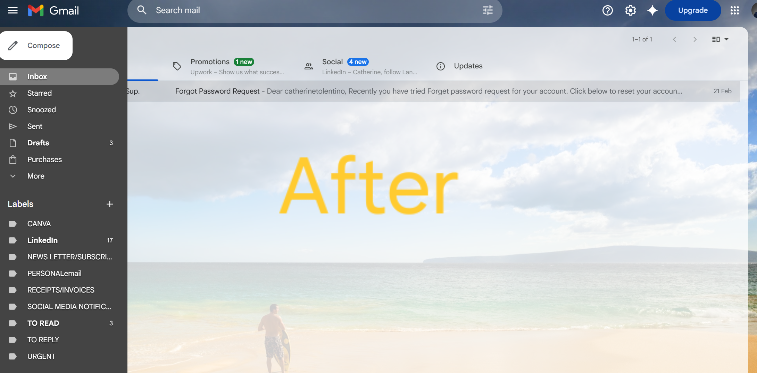Open the Sent folder
The height and width of the screenshot is (373, 757).
(x=59, y=126)
